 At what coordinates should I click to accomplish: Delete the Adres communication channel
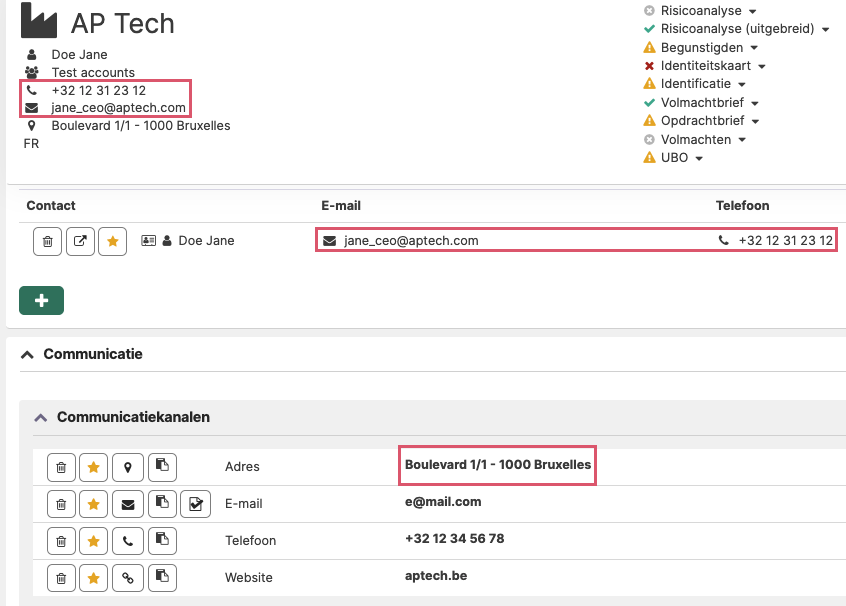62,467
